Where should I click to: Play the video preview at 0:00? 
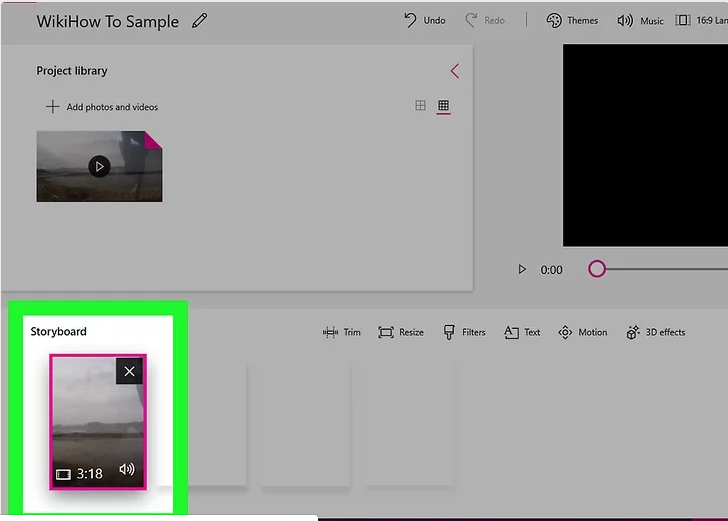pos(522,269)
